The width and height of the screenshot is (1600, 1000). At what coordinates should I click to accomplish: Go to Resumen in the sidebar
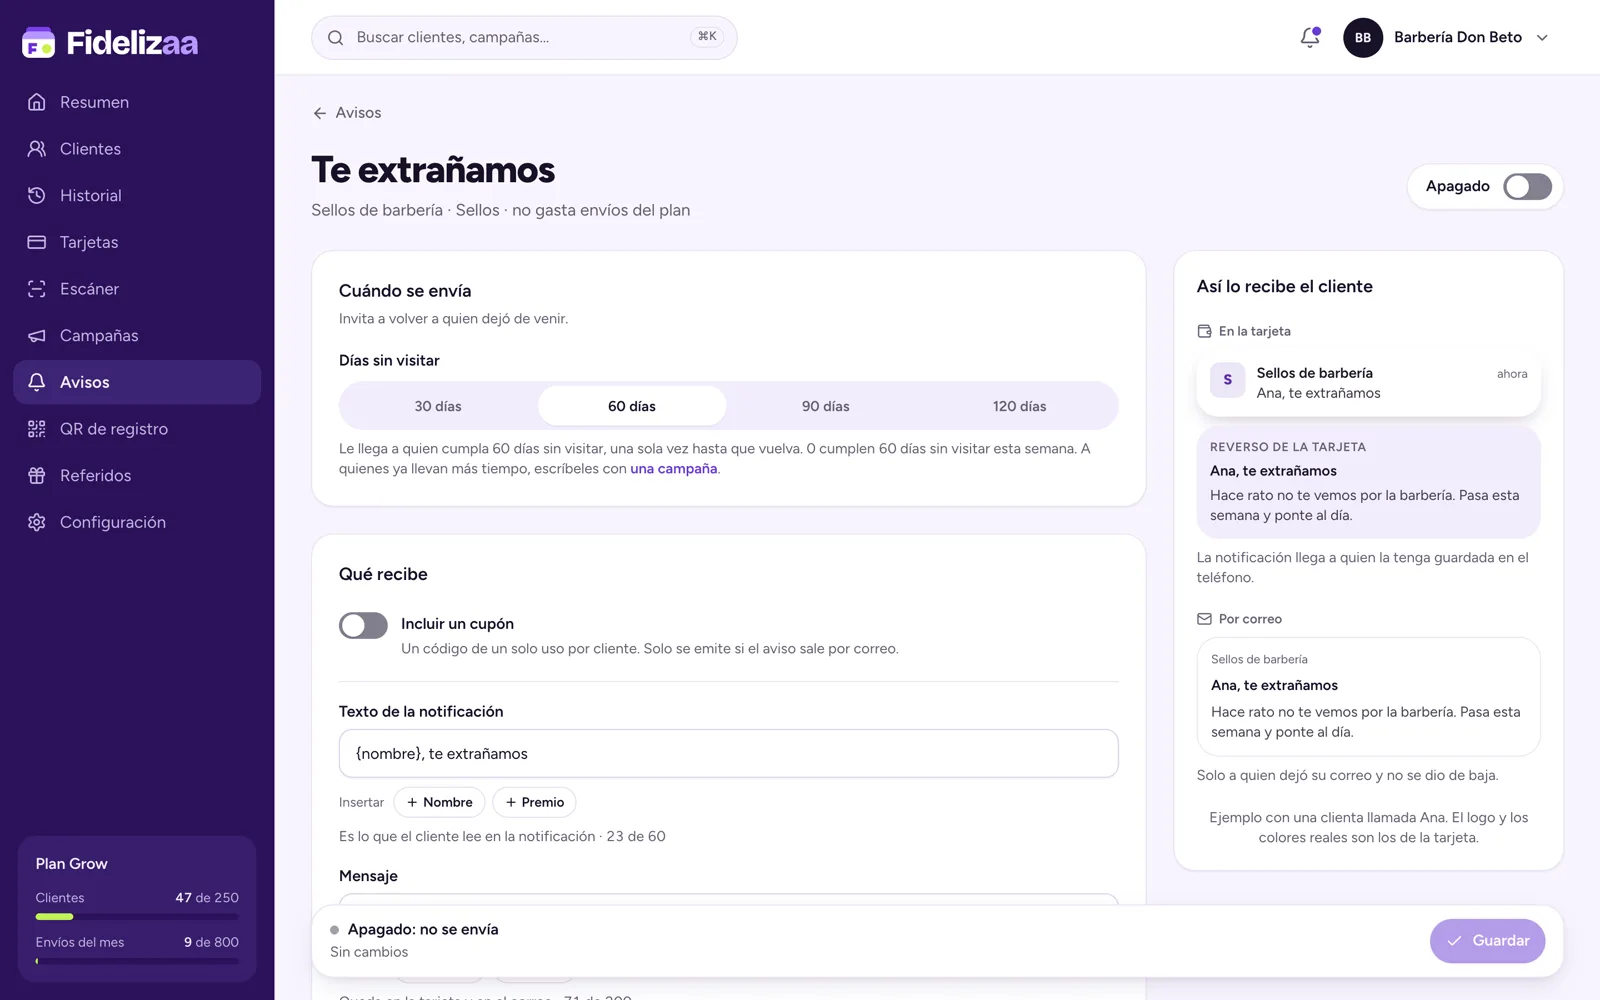pyautogui.click(x=138, y=102)
